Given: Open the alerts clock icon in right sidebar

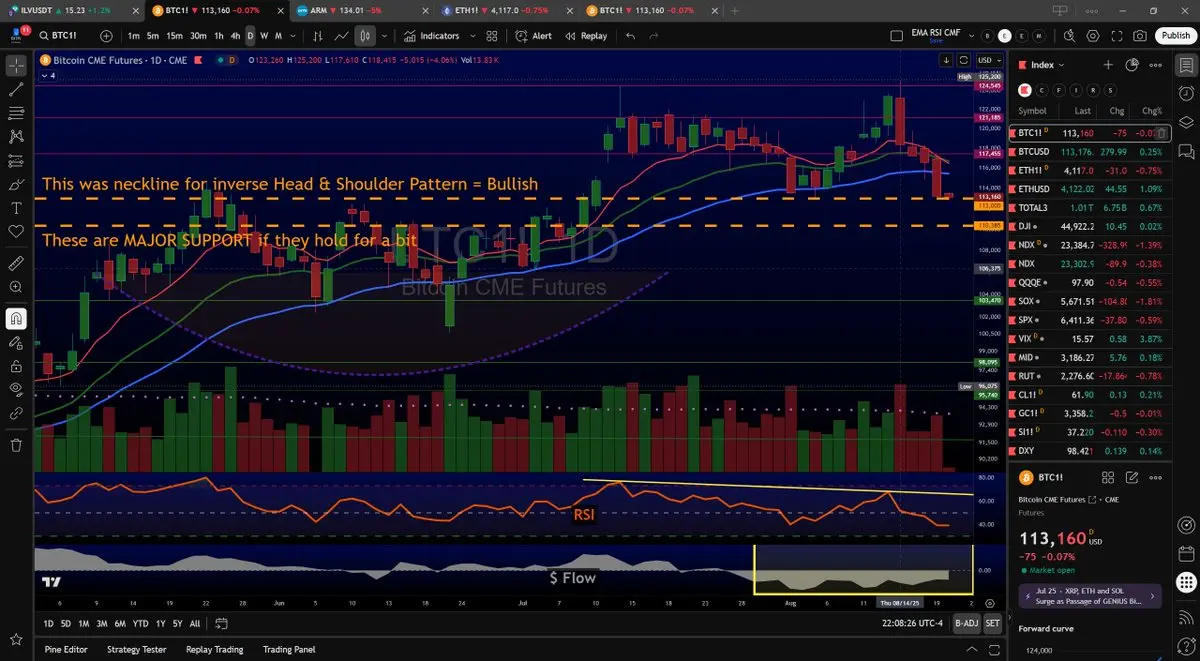Looking at the screenshot, I should click(x=1185, y=94).
